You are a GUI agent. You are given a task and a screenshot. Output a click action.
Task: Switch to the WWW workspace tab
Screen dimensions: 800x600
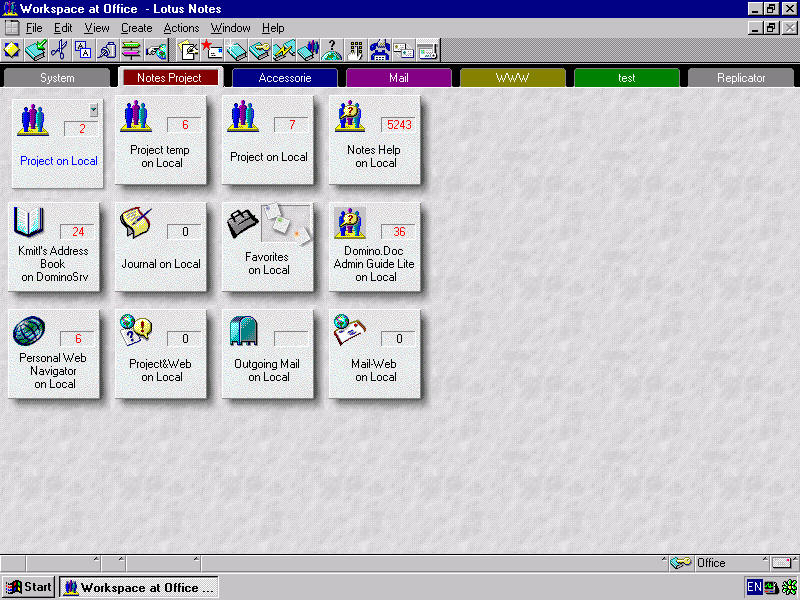coord(513,78)
